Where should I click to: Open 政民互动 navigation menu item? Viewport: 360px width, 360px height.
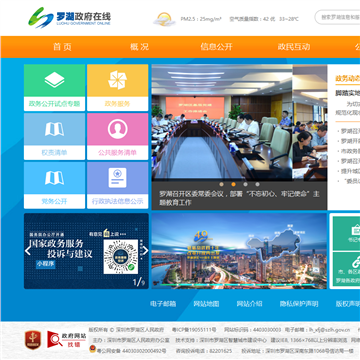294,47
